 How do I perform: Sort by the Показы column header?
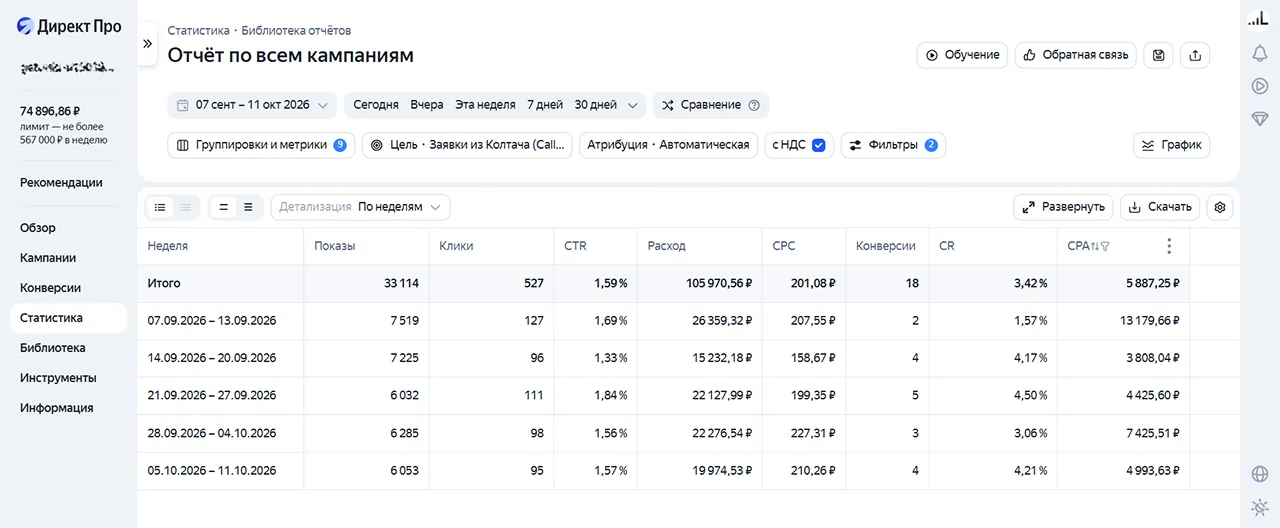pyautogui.click(x=335, y=246)
